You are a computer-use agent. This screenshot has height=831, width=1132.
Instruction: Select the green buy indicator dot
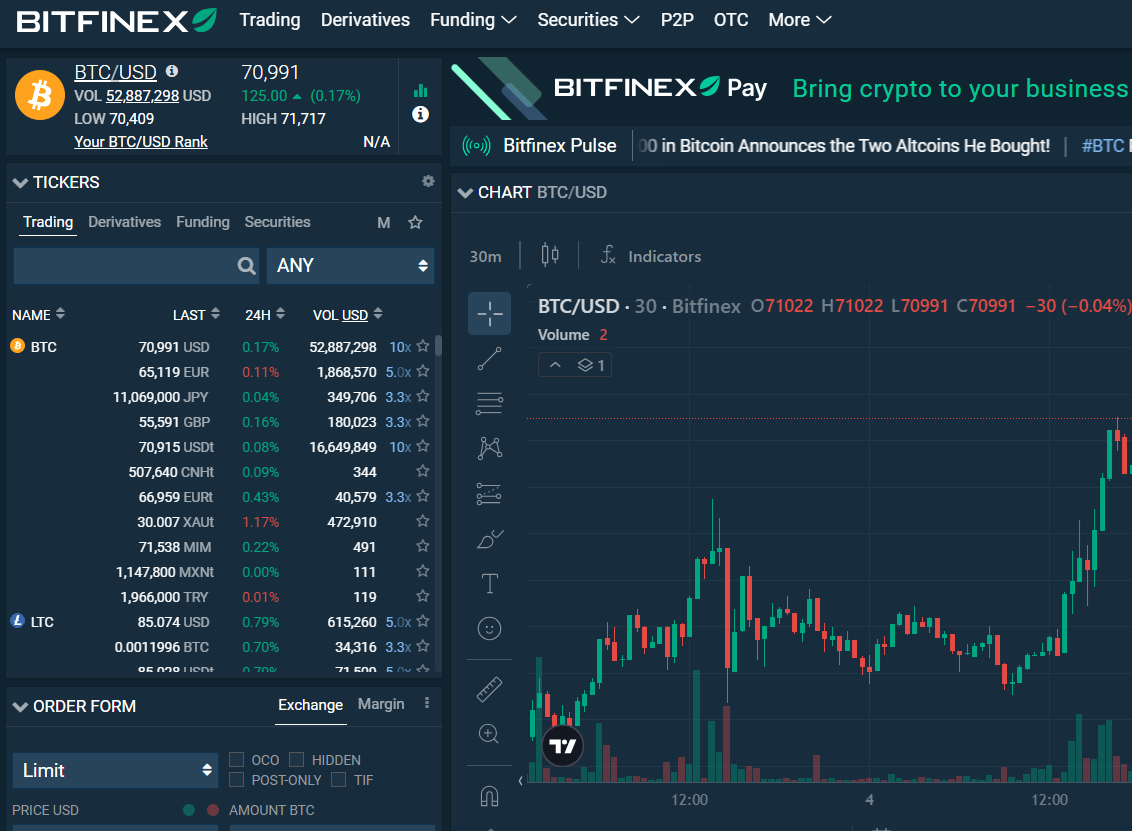(189, 810)
